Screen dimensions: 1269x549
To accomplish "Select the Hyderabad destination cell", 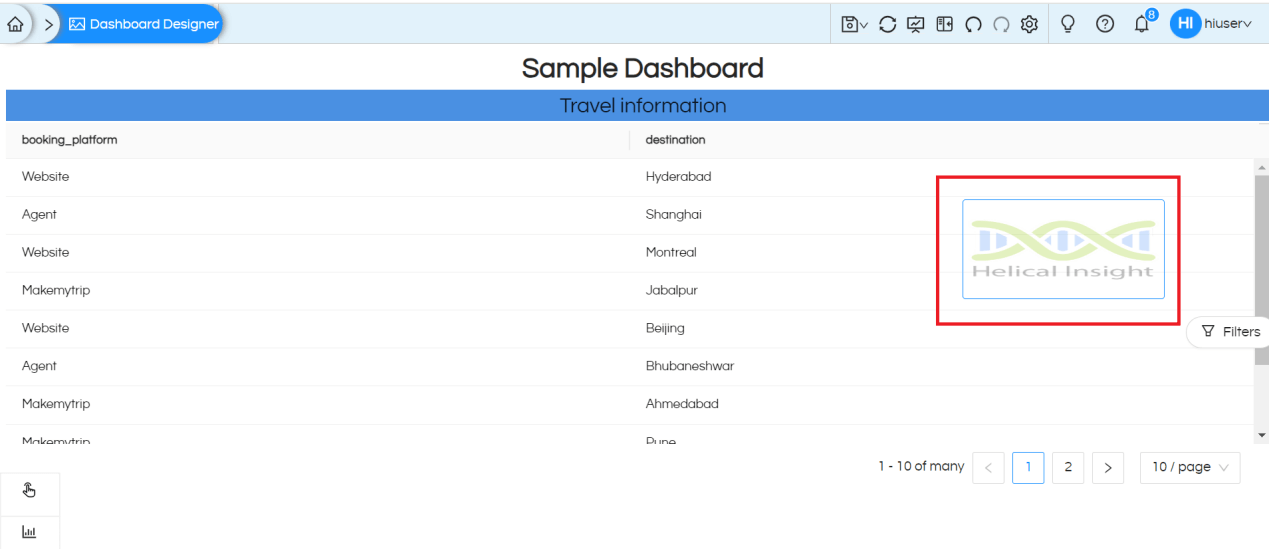I will pos(679,177).
